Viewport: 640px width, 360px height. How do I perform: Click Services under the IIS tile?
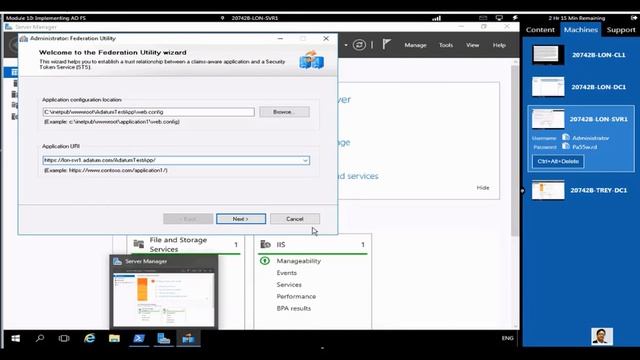pyautogui.click(x=289, y=284)
